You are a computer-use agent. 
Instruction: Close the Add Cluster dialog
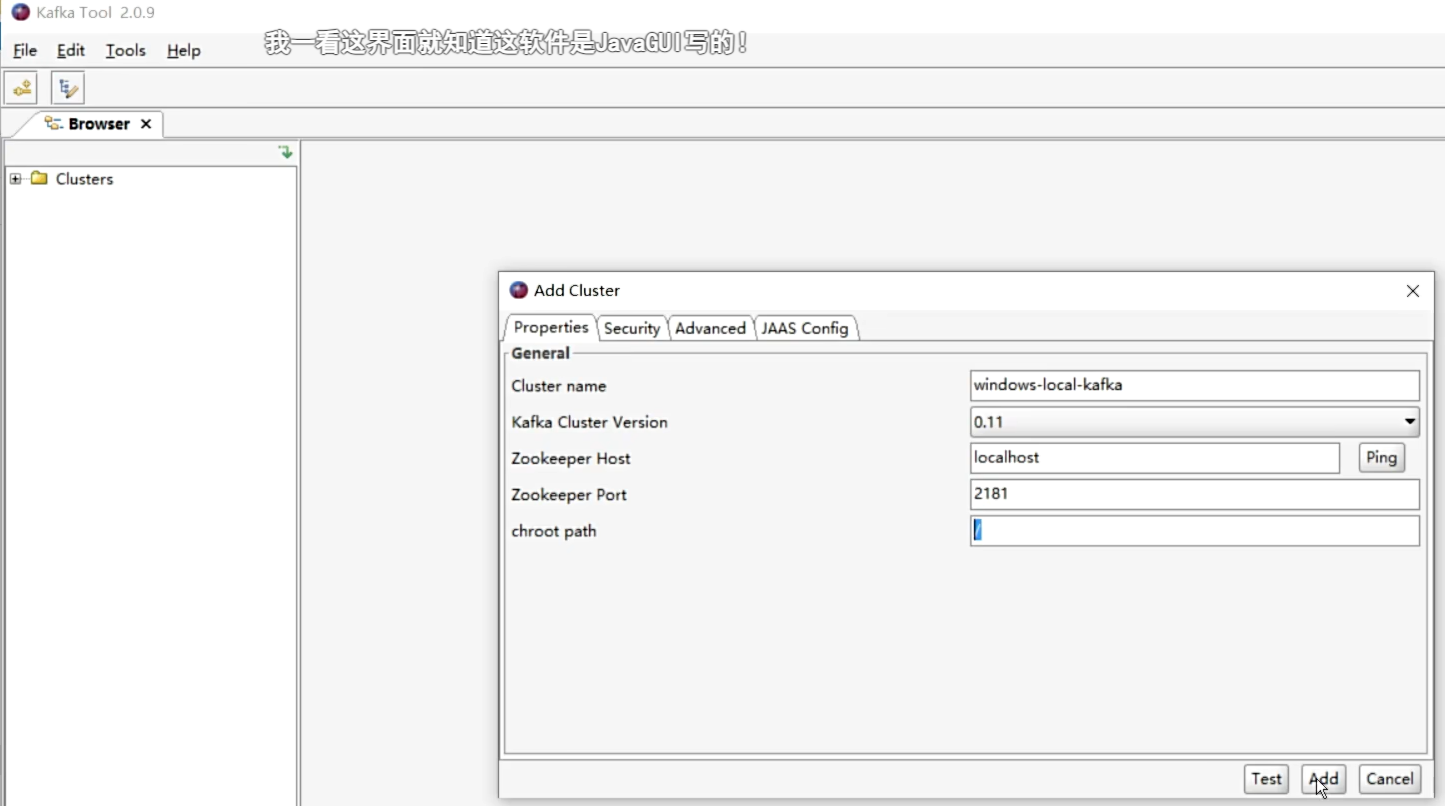pyautogui.click(x=1412, y=291)
